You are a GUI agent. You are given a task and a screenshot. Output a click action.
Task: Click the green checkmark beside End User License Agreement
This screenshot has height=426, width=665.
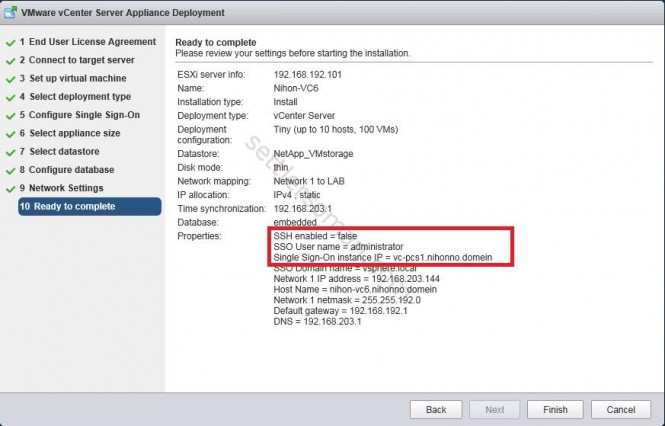click(x=9, y=43)
